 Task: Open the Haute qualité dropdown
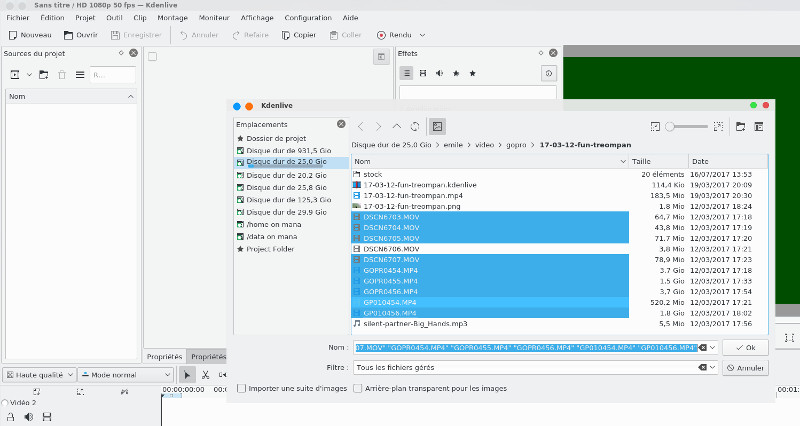[40, 375]
